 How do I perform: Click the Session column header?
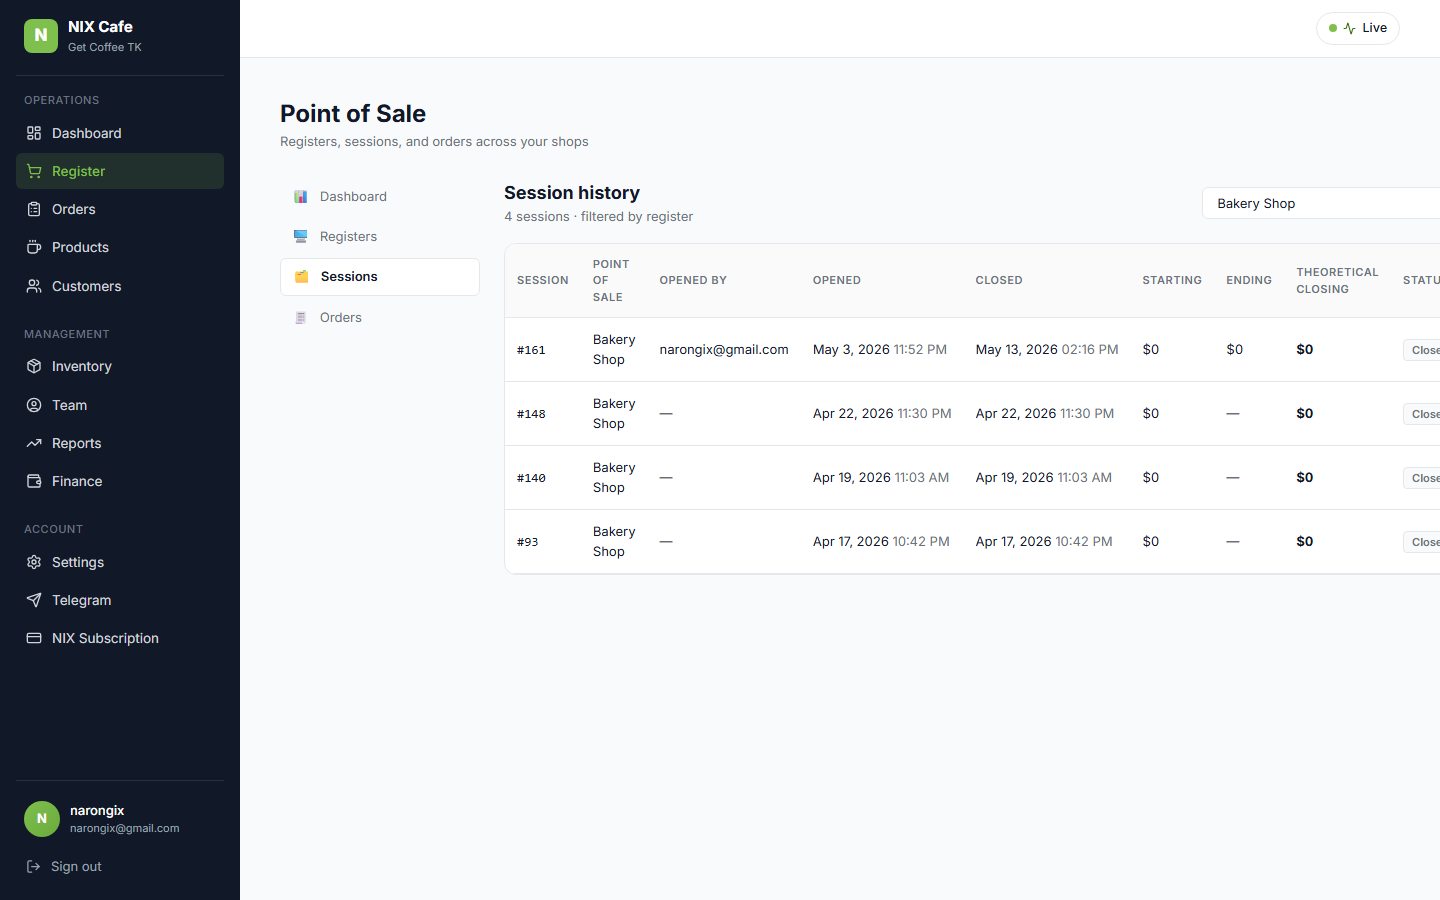click(543, 281)
